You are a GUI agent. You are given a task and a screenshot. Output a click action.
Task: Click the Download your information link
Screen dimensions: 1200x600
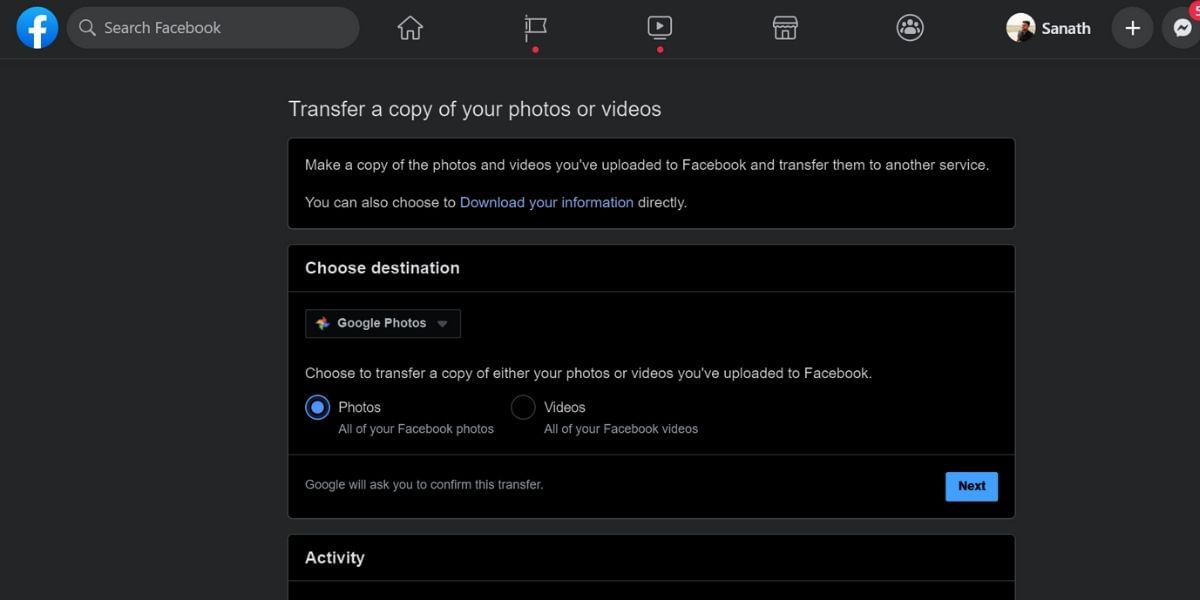point(546,201)
